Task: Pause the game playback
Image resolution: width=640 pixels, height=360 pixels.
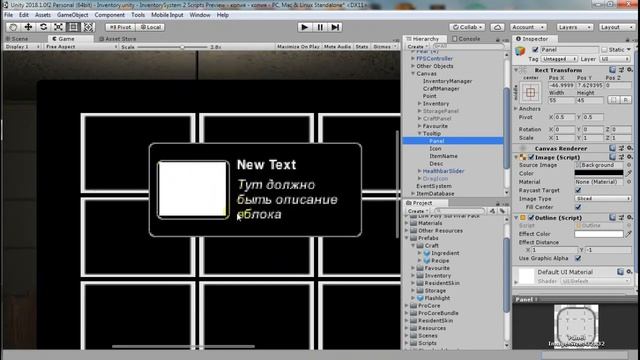Action: click(320, 27)
